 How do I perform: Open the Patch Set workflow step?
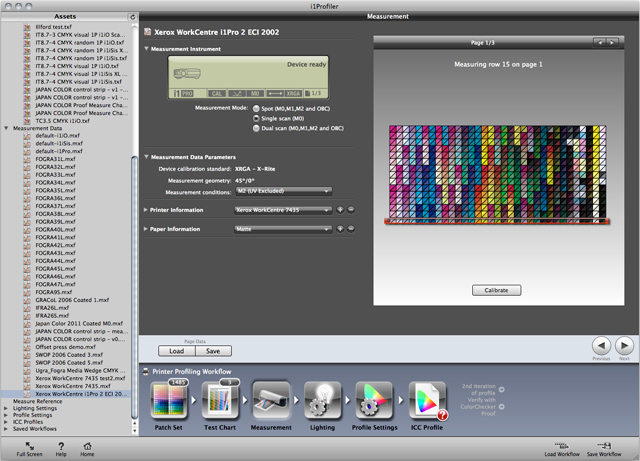click(169, 401)
